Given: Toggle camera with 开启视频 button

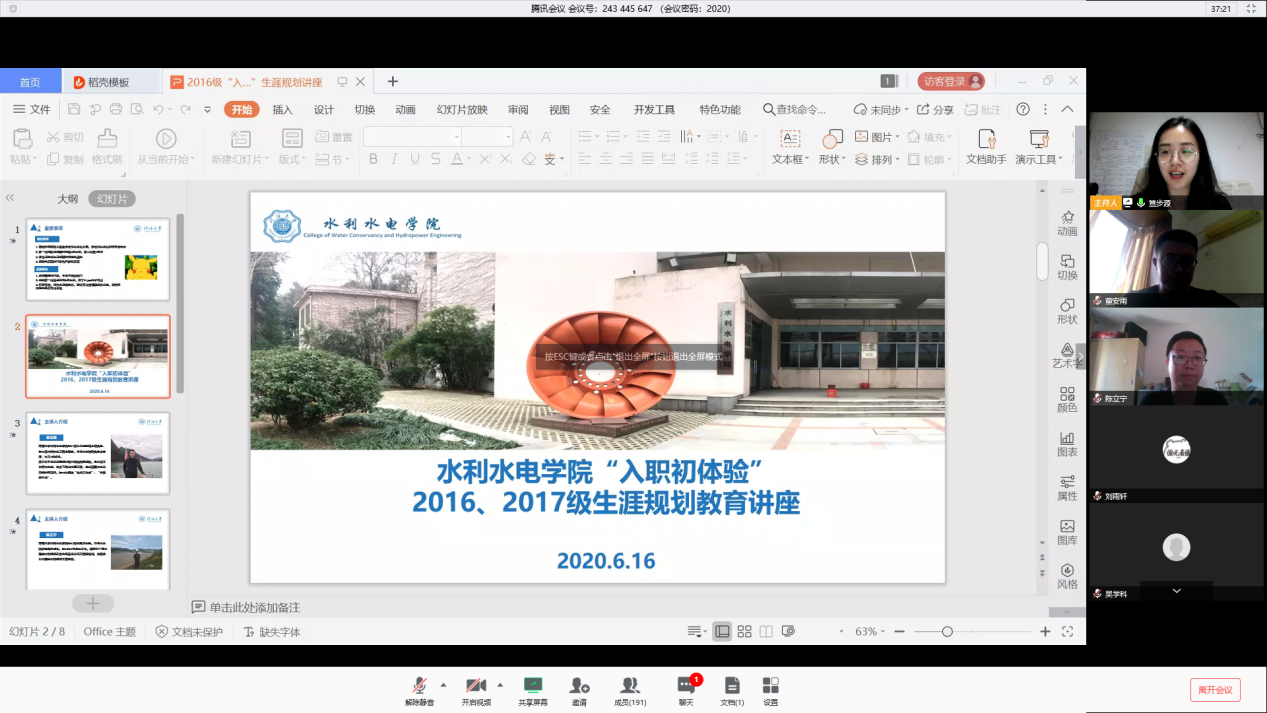Looking at the screenshot, I should tap(476, 686).
